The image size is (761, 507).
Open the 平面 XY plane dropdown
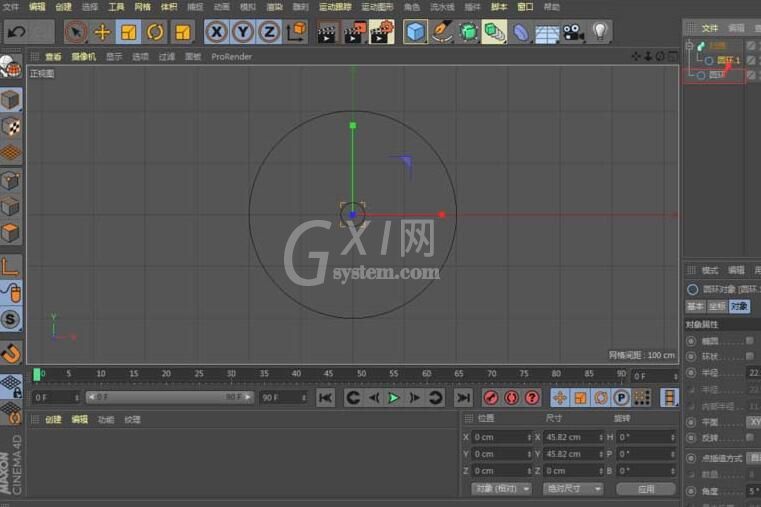(753, 422)
